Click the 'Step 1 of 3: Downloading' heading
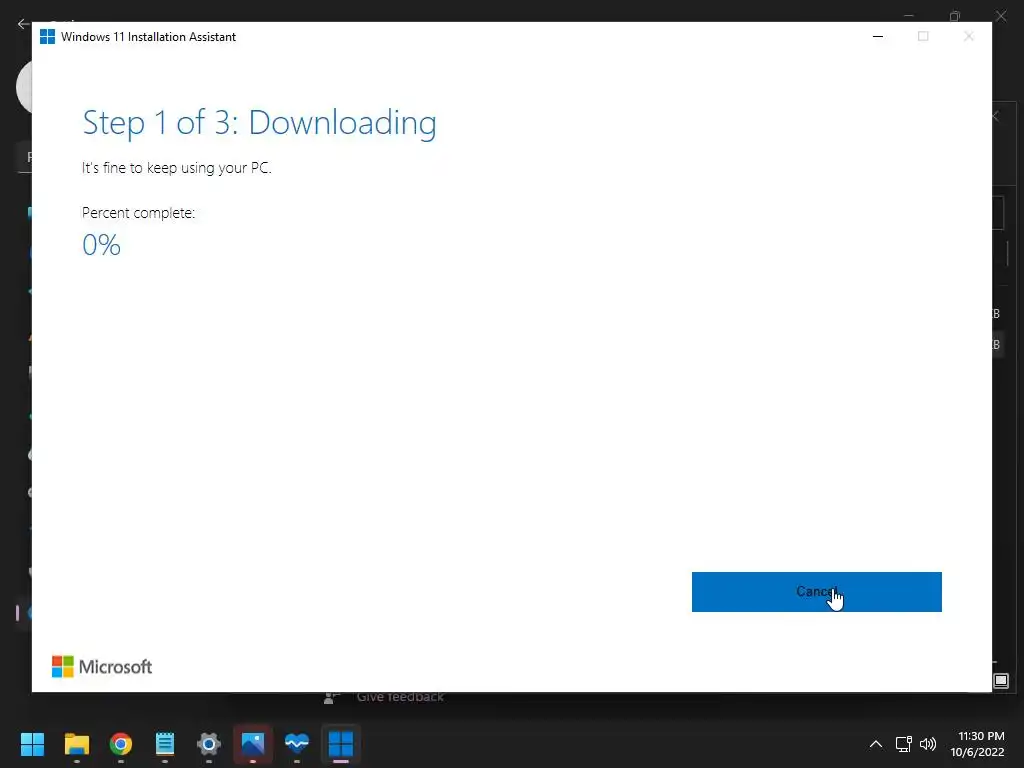Screen dimensions: 1024x768 tap(259, 123)
